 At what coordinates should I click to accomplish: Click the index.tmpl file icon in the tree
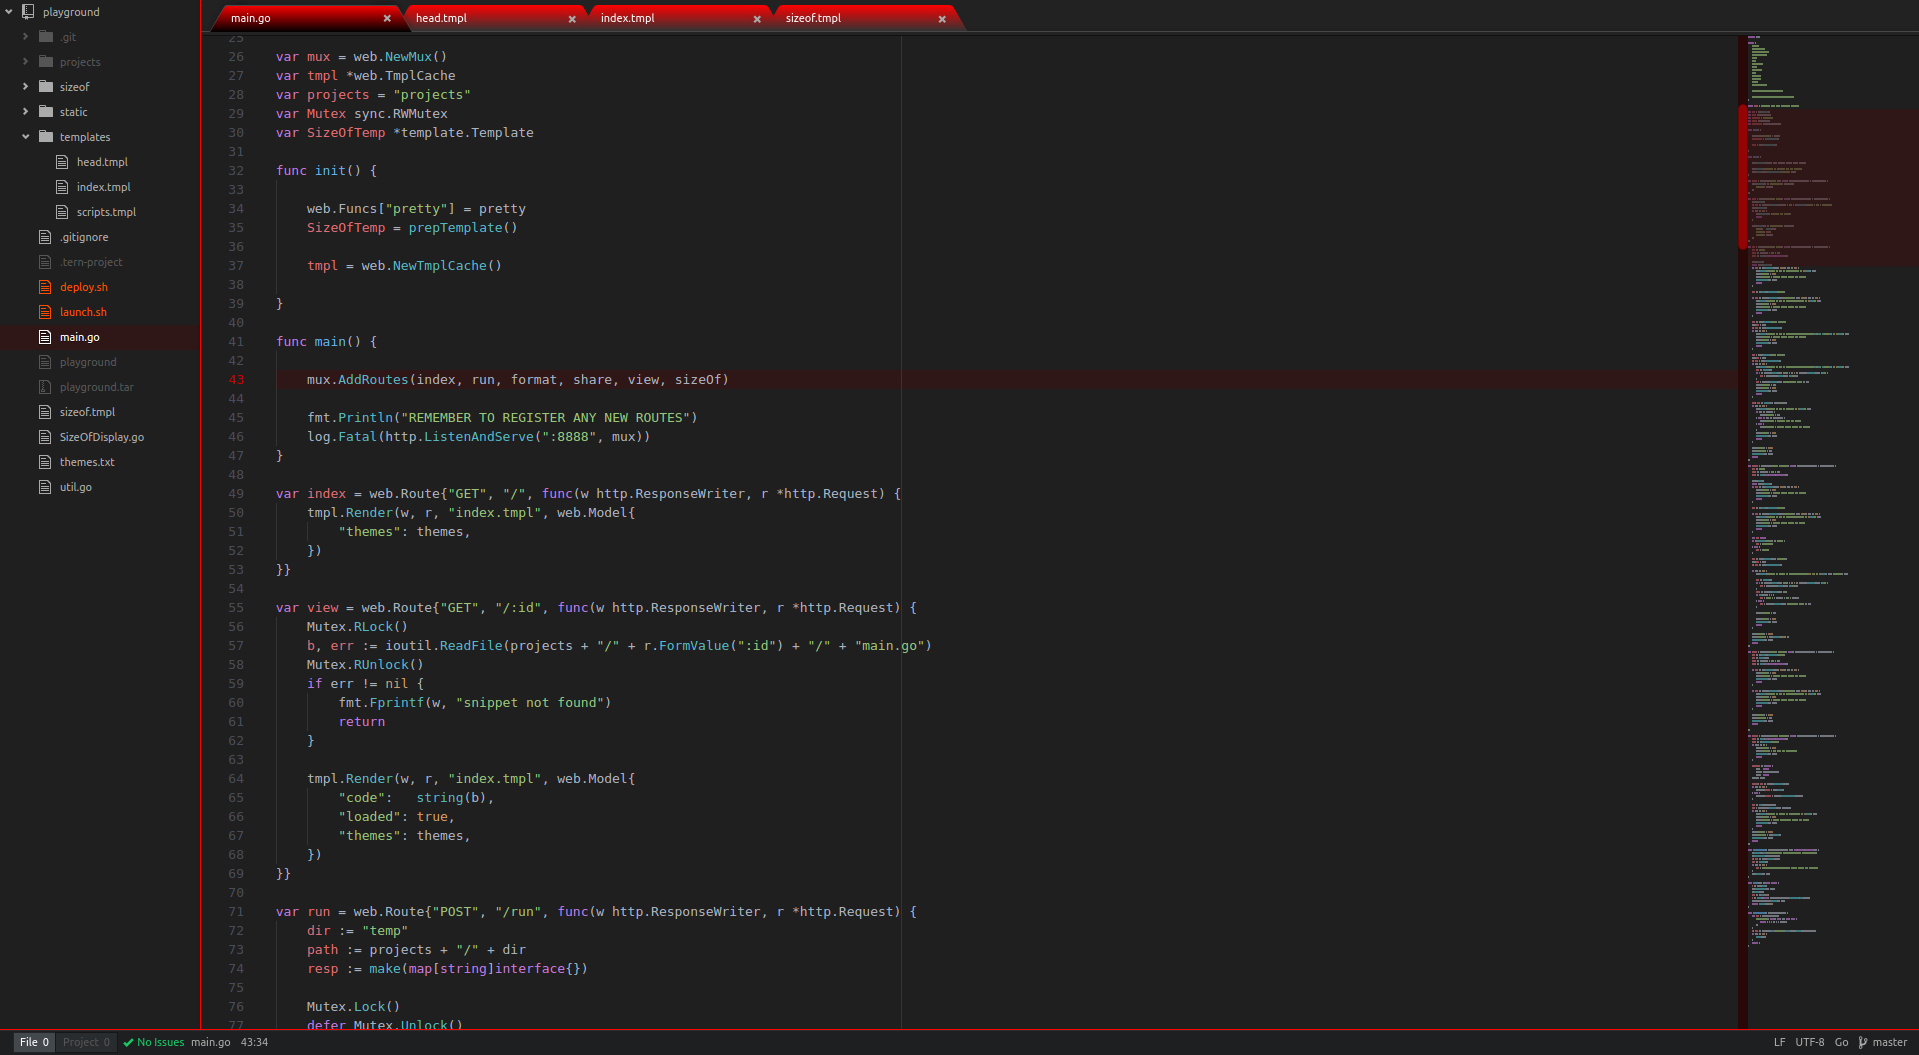click(x=62, y=187)
